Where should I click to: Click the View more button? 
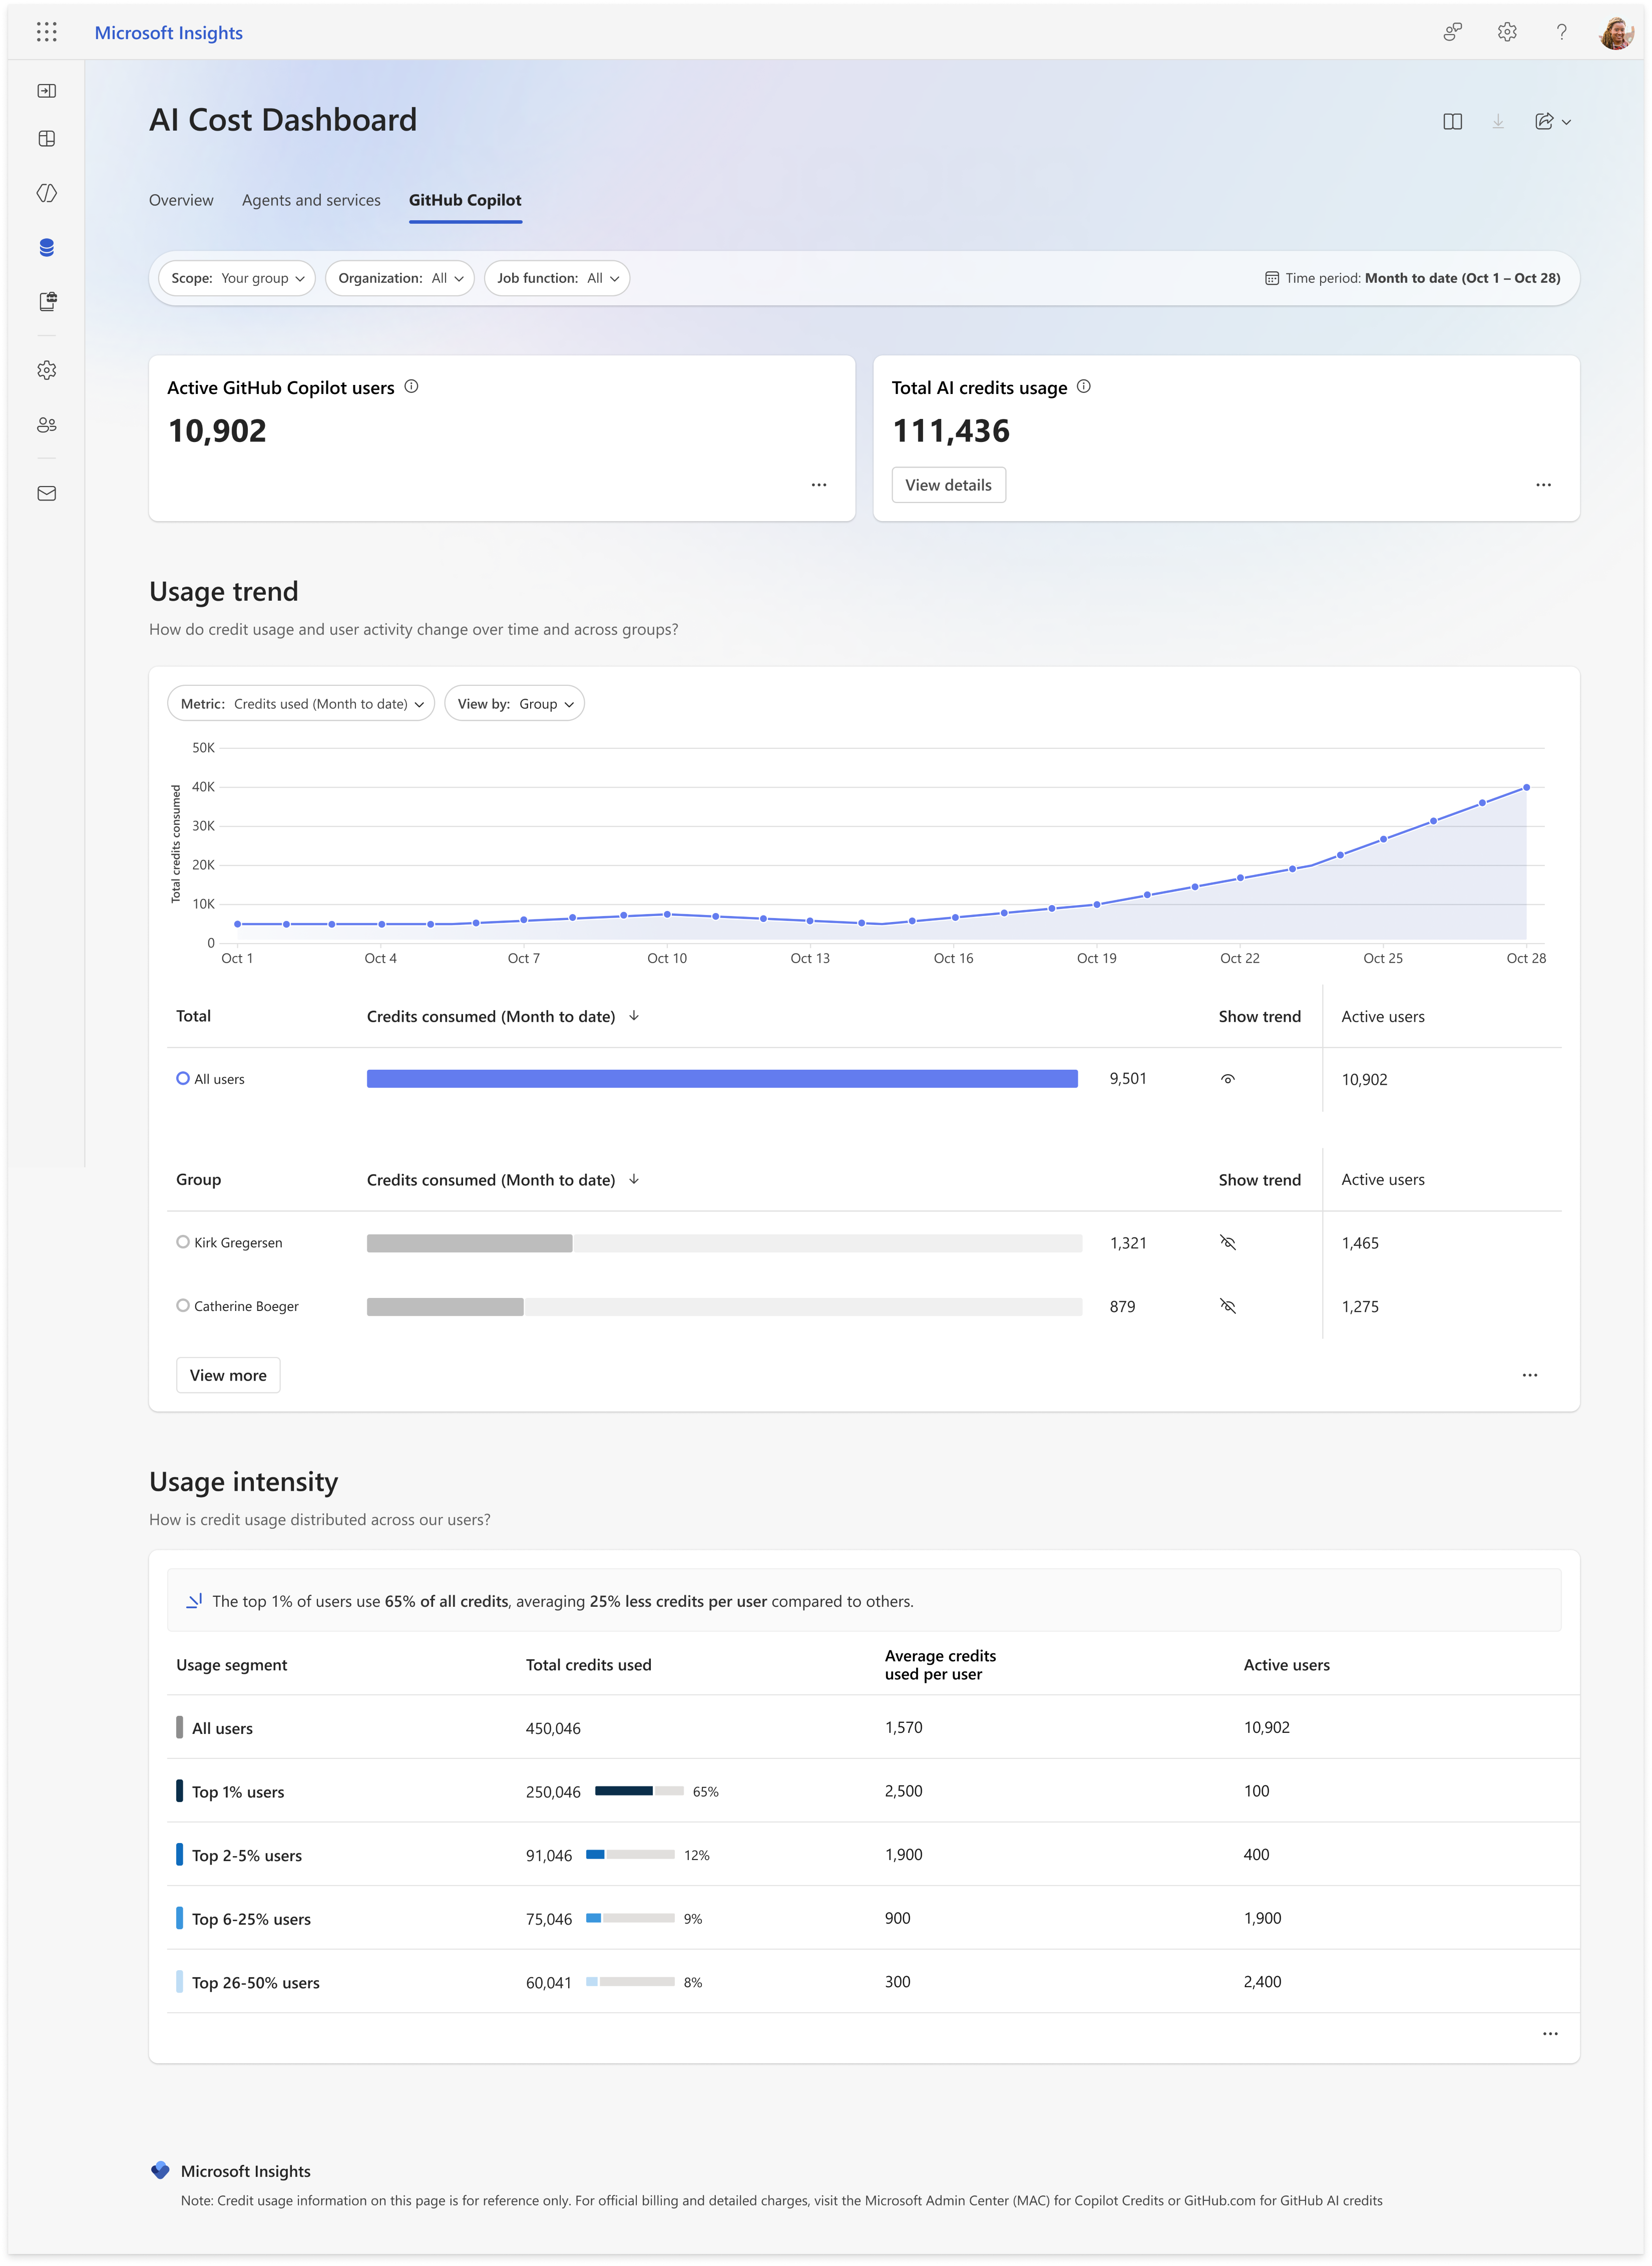(228, 1375)
